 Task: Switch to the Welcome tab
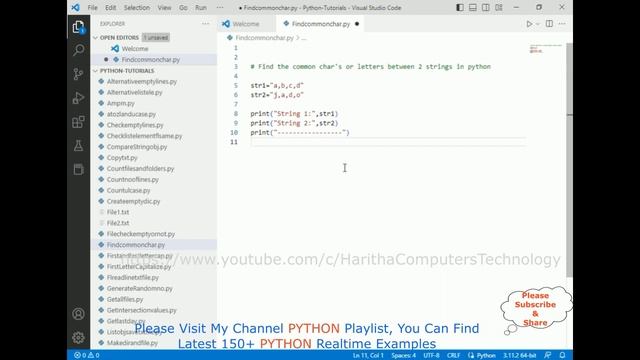pyautogui.click(x=246, y=24)
